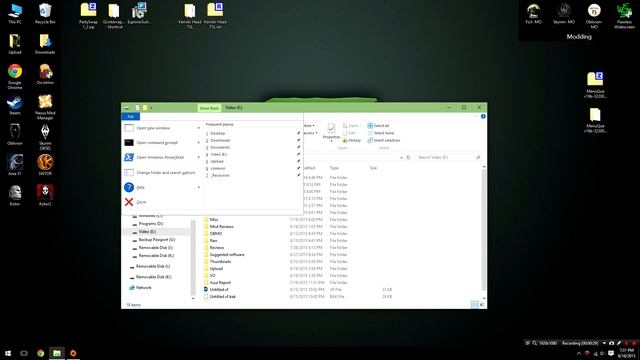
Task: Click the File tab
Action: [131, 117]
